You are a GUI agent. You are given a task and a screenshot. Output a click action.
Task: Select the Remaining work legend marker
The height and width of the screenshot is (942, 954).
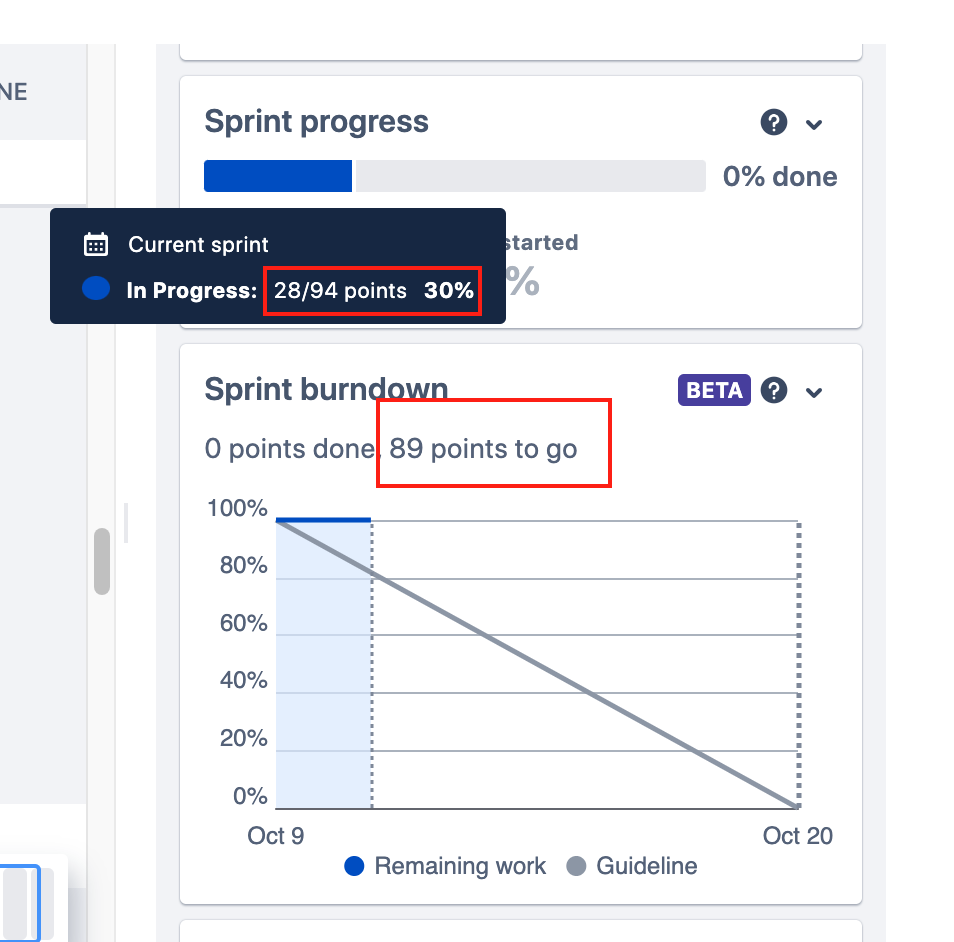[353, 866]
